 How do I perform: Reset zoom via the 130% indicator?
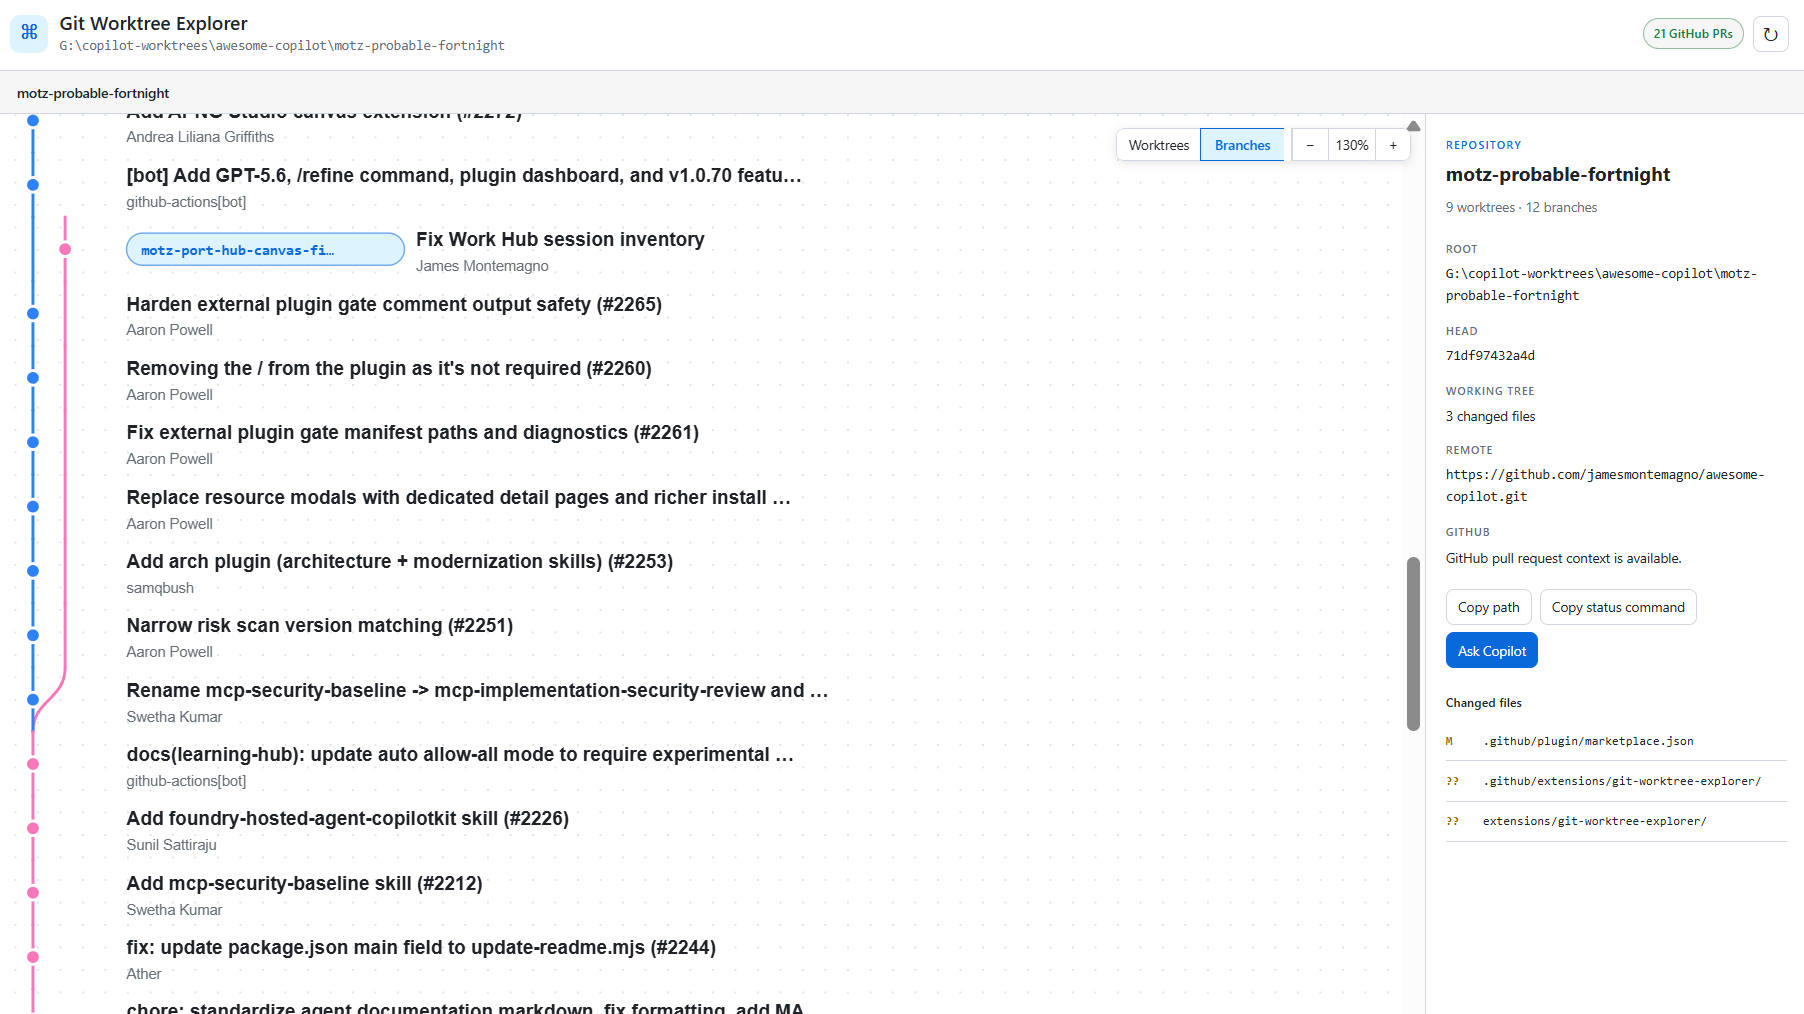click(x=1352, y=145)
